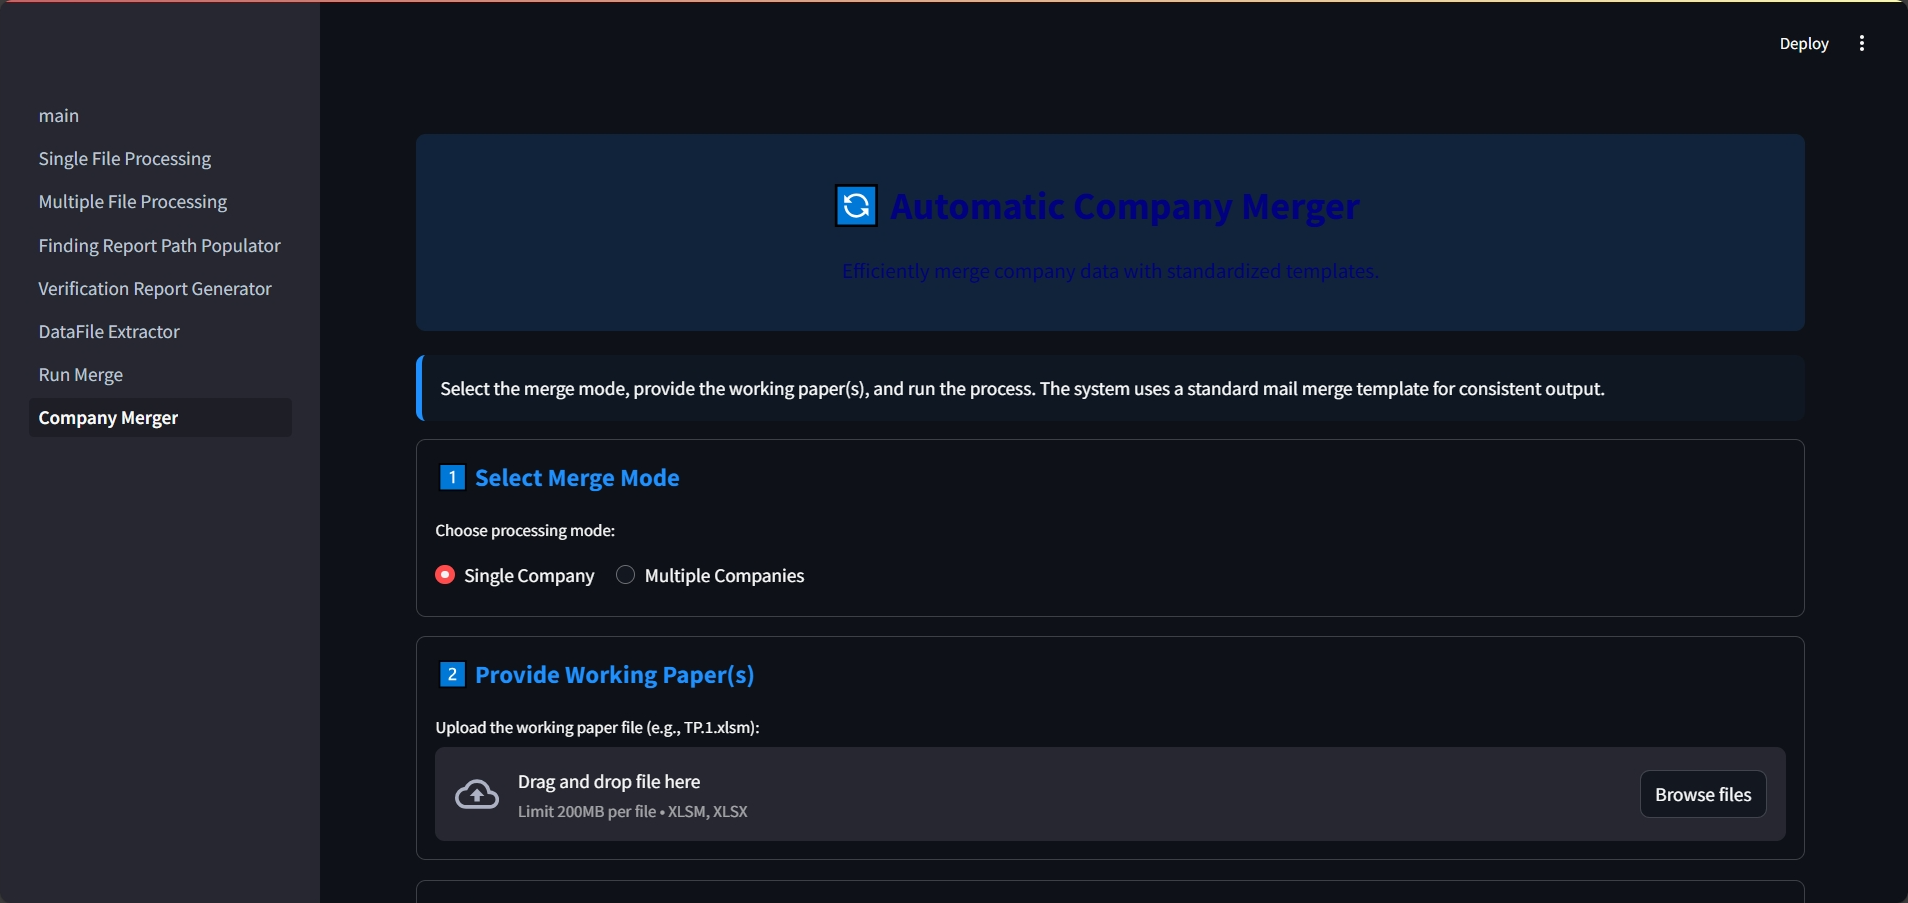The height and width of the screenshot is (903, 1908).
Task: Go to Multiple File Processing page
Action: point(160,202)
